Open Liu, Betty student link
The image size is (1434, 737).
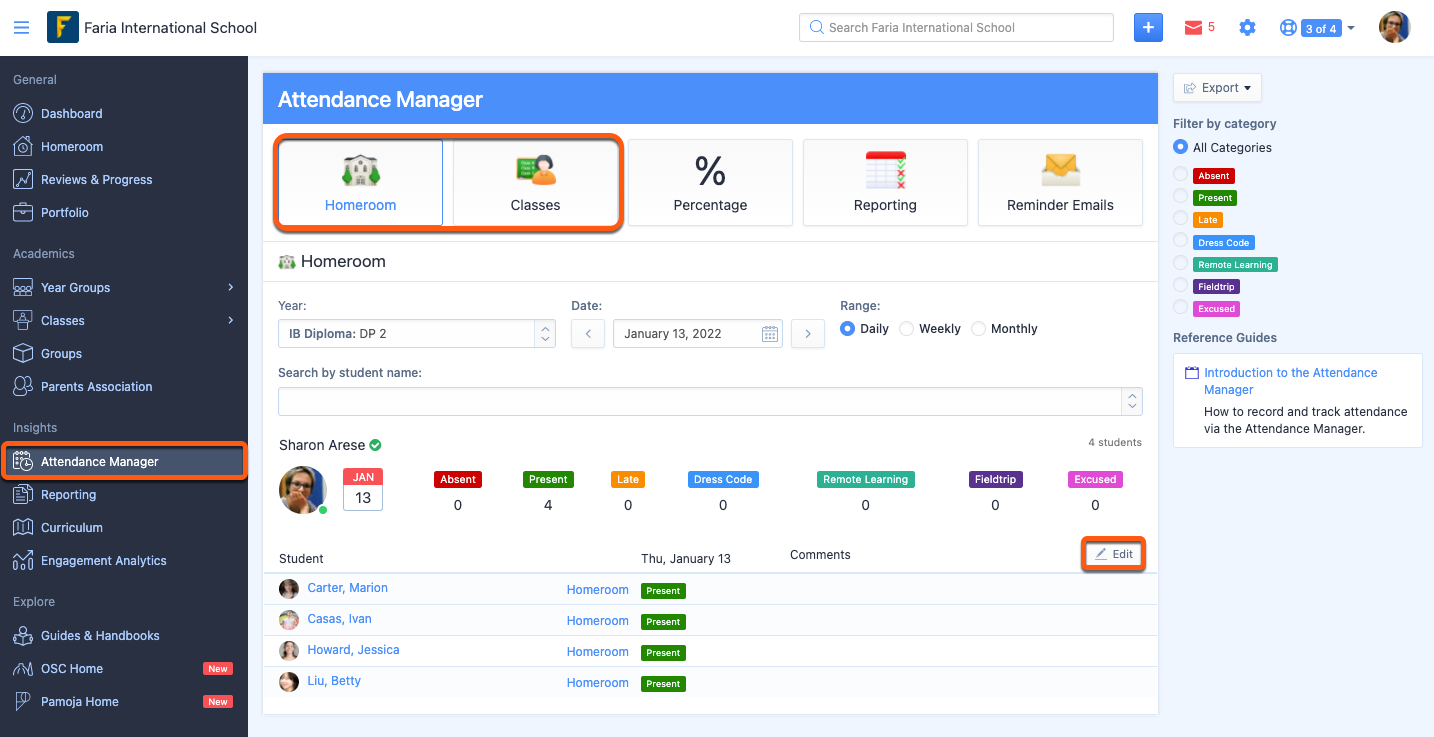(x=334, y=681)
